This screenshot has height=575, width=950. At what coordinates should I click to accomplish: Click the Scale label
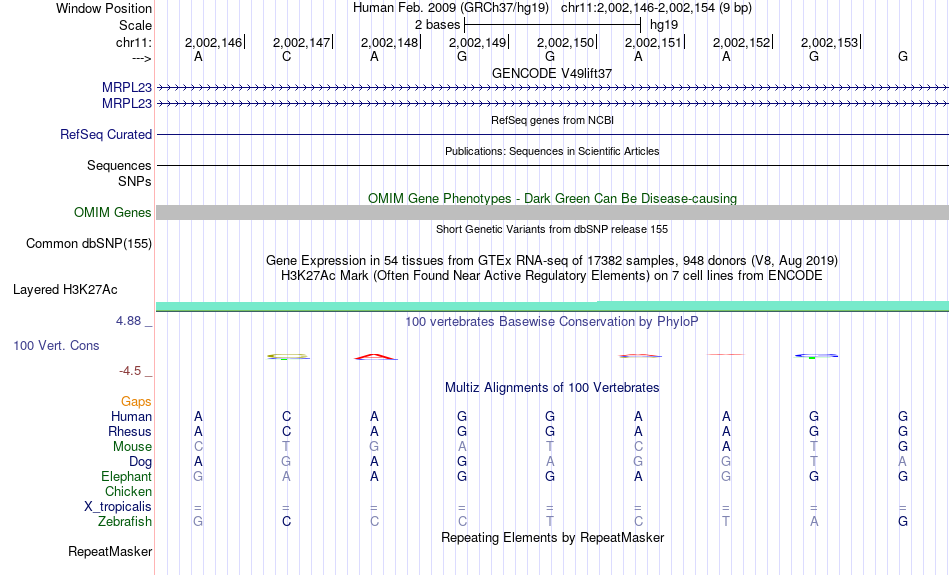click(136, 25)
